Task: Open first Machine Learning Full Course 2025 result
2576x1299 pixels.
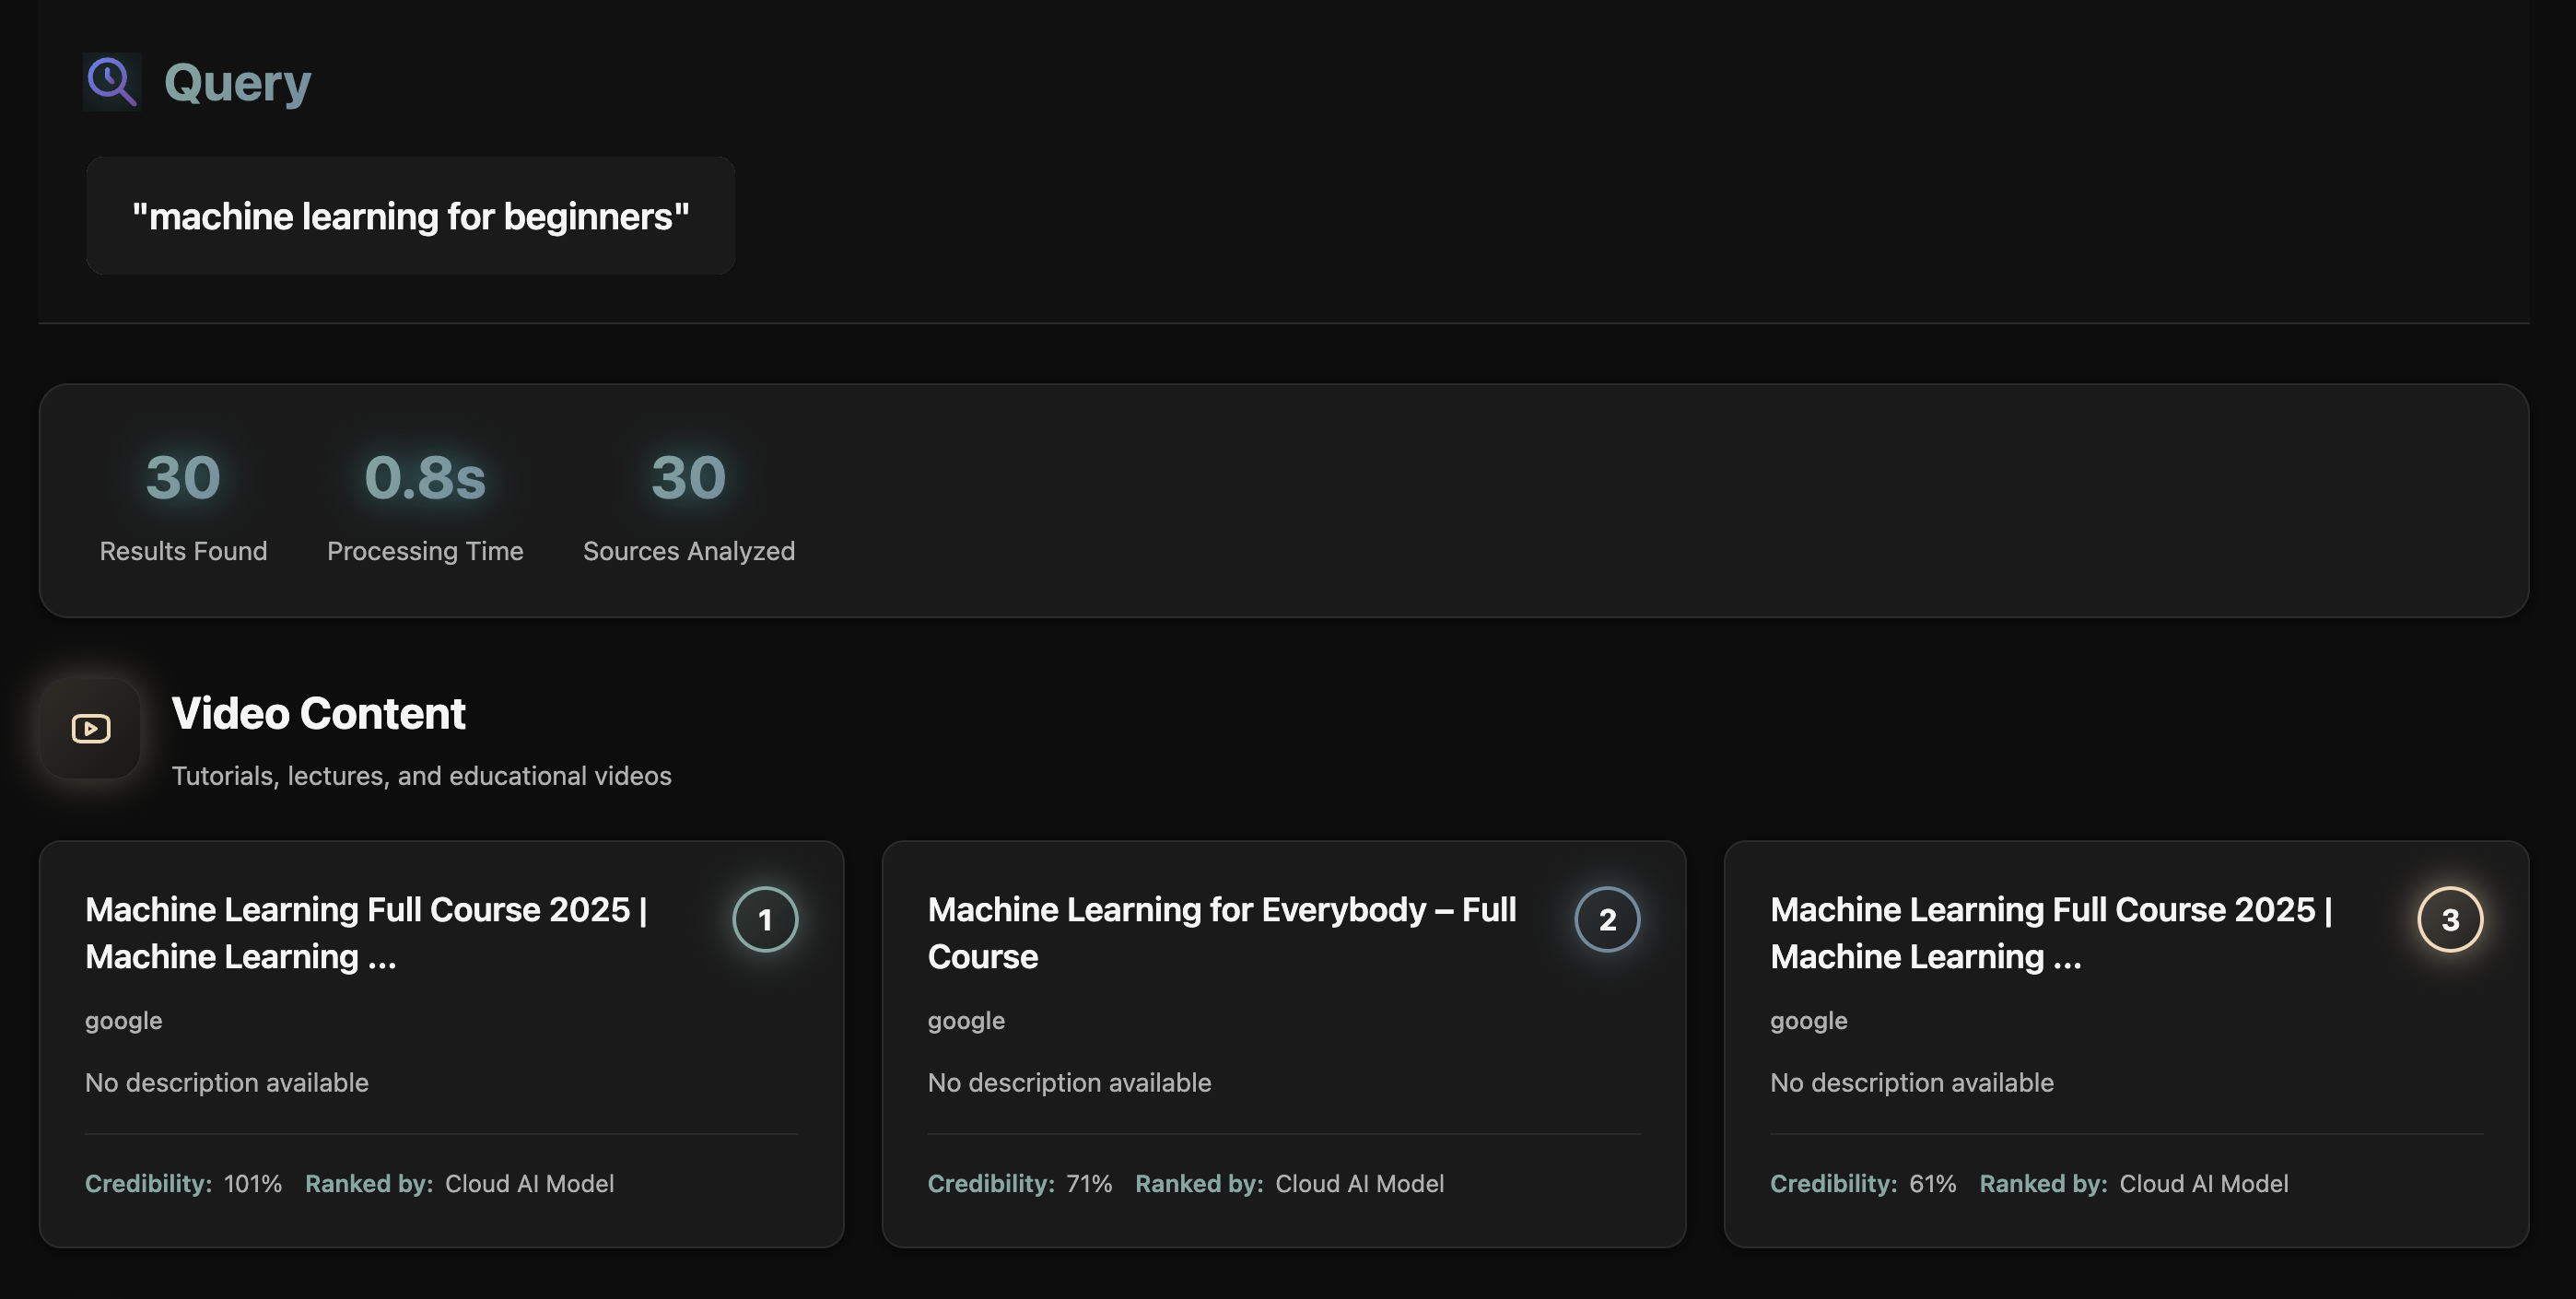Action: click(366, 932)
